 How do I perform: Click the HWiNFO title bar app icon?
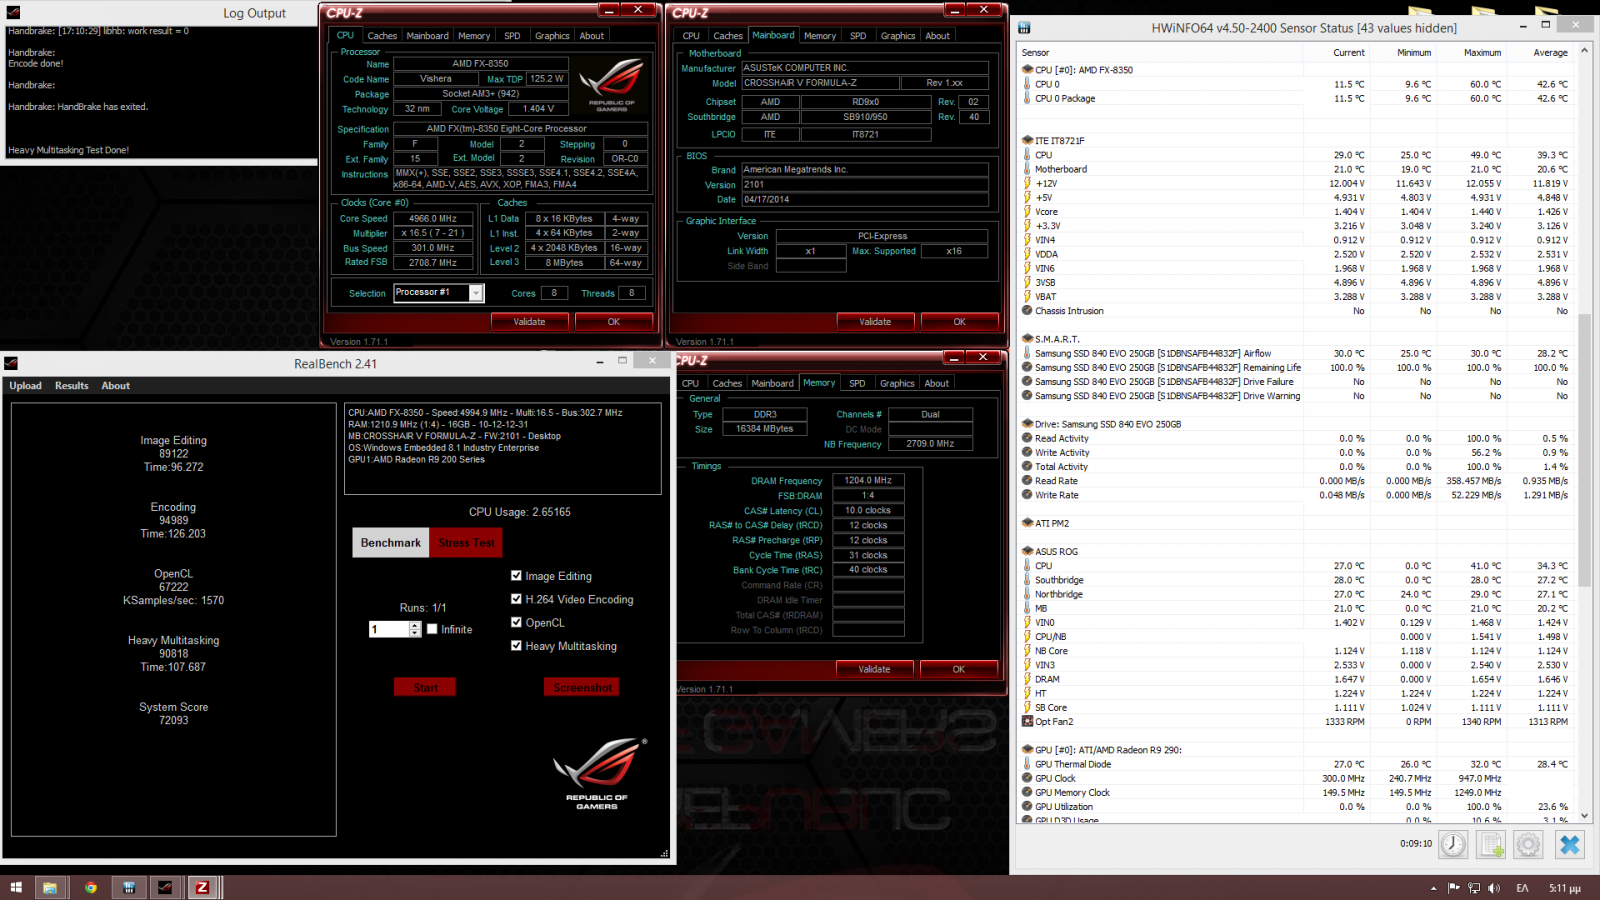(1024, 28)
